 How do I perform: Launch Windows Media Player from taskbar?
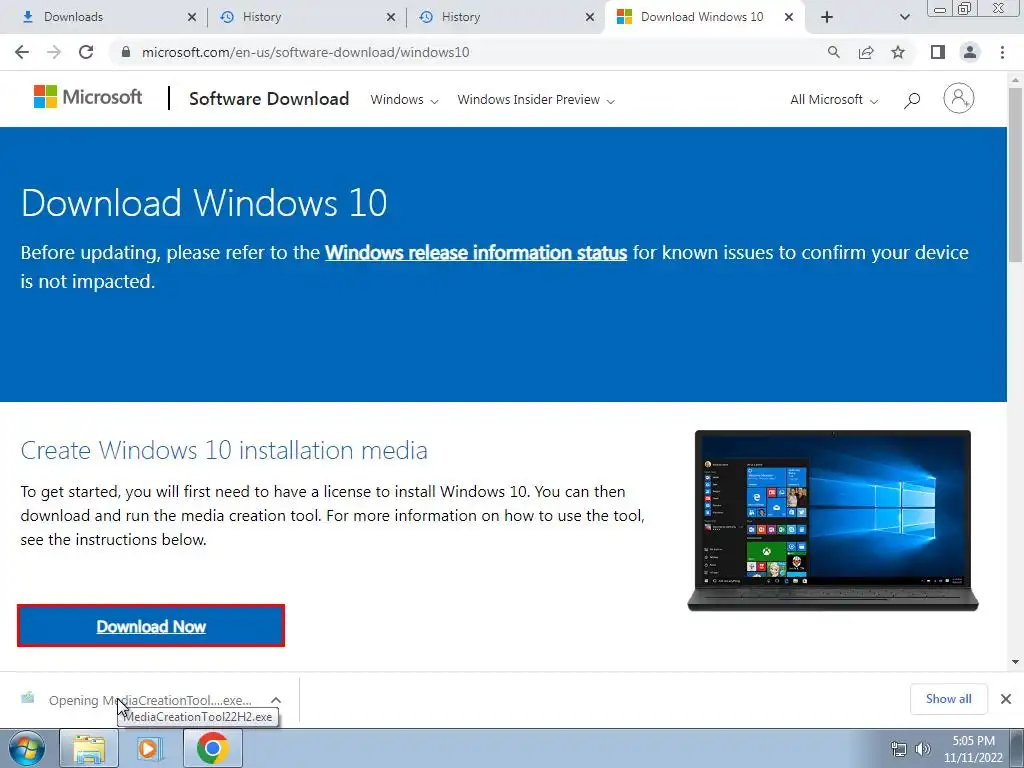(x=150, y=748)
